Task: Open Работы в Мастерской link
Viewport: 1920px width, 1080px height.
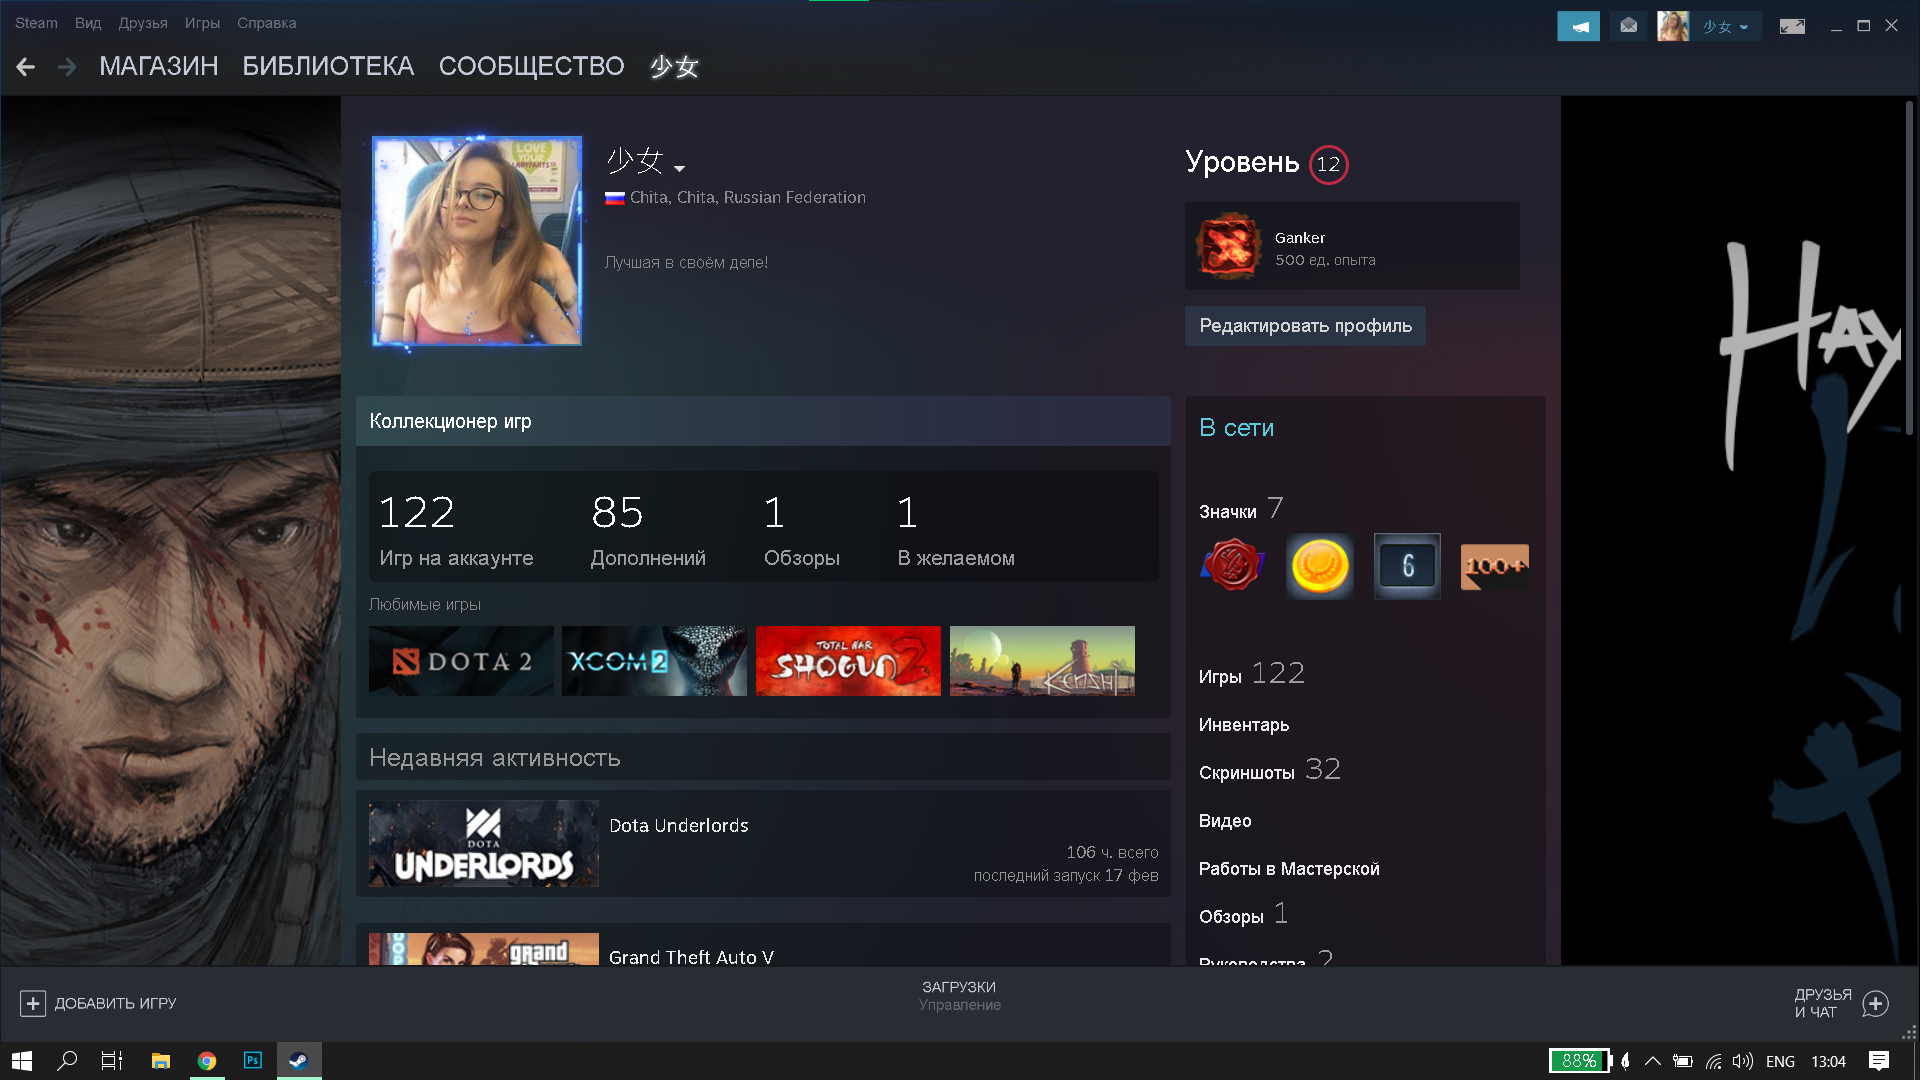Action: click(1289, 869)
